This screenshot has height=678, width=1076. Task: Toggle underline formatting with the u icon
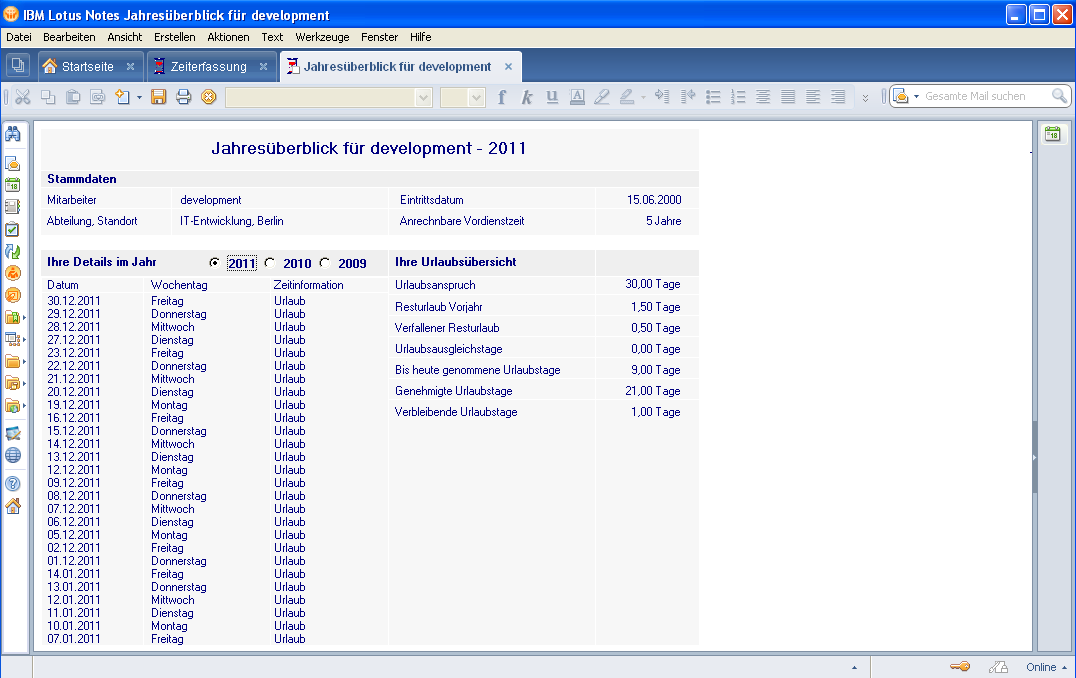coord(552,97)
